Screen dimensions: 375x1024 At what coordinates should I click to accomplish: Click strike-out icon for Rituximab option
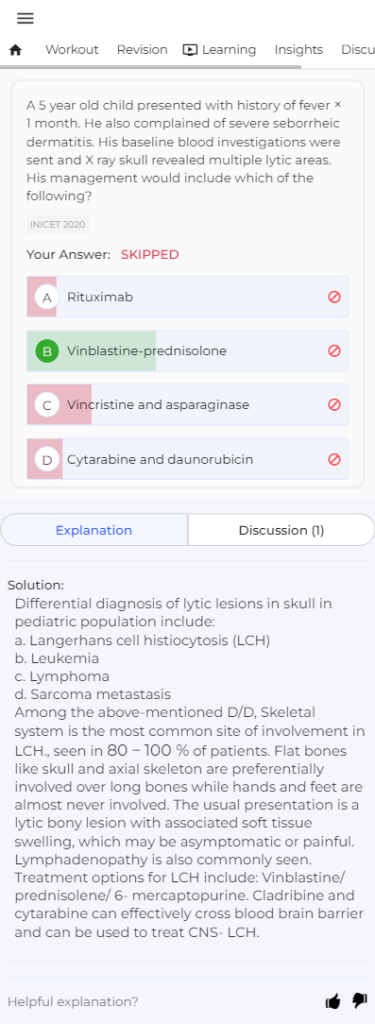tap(334, 297)
